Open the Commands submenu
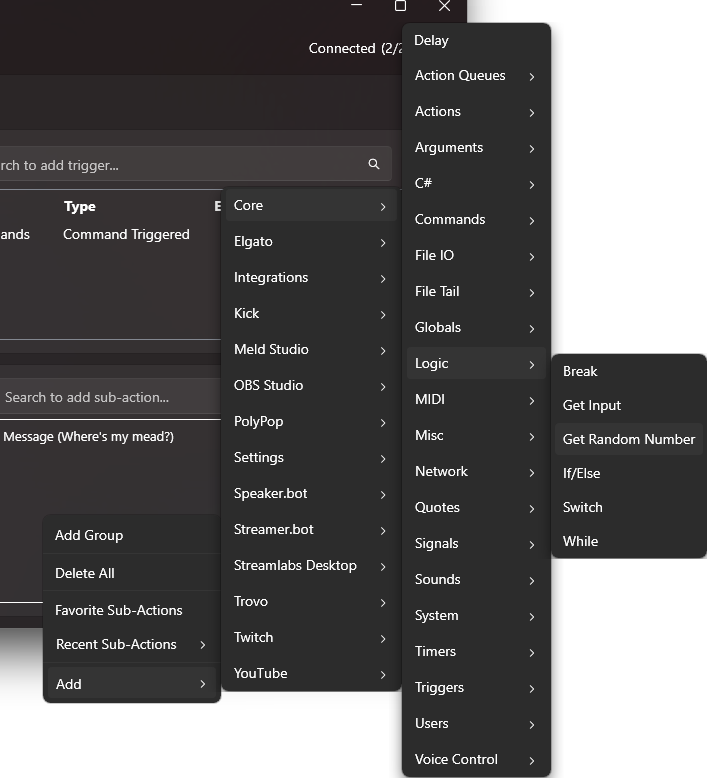The image size is (707, 778). [x=476, y=219]
